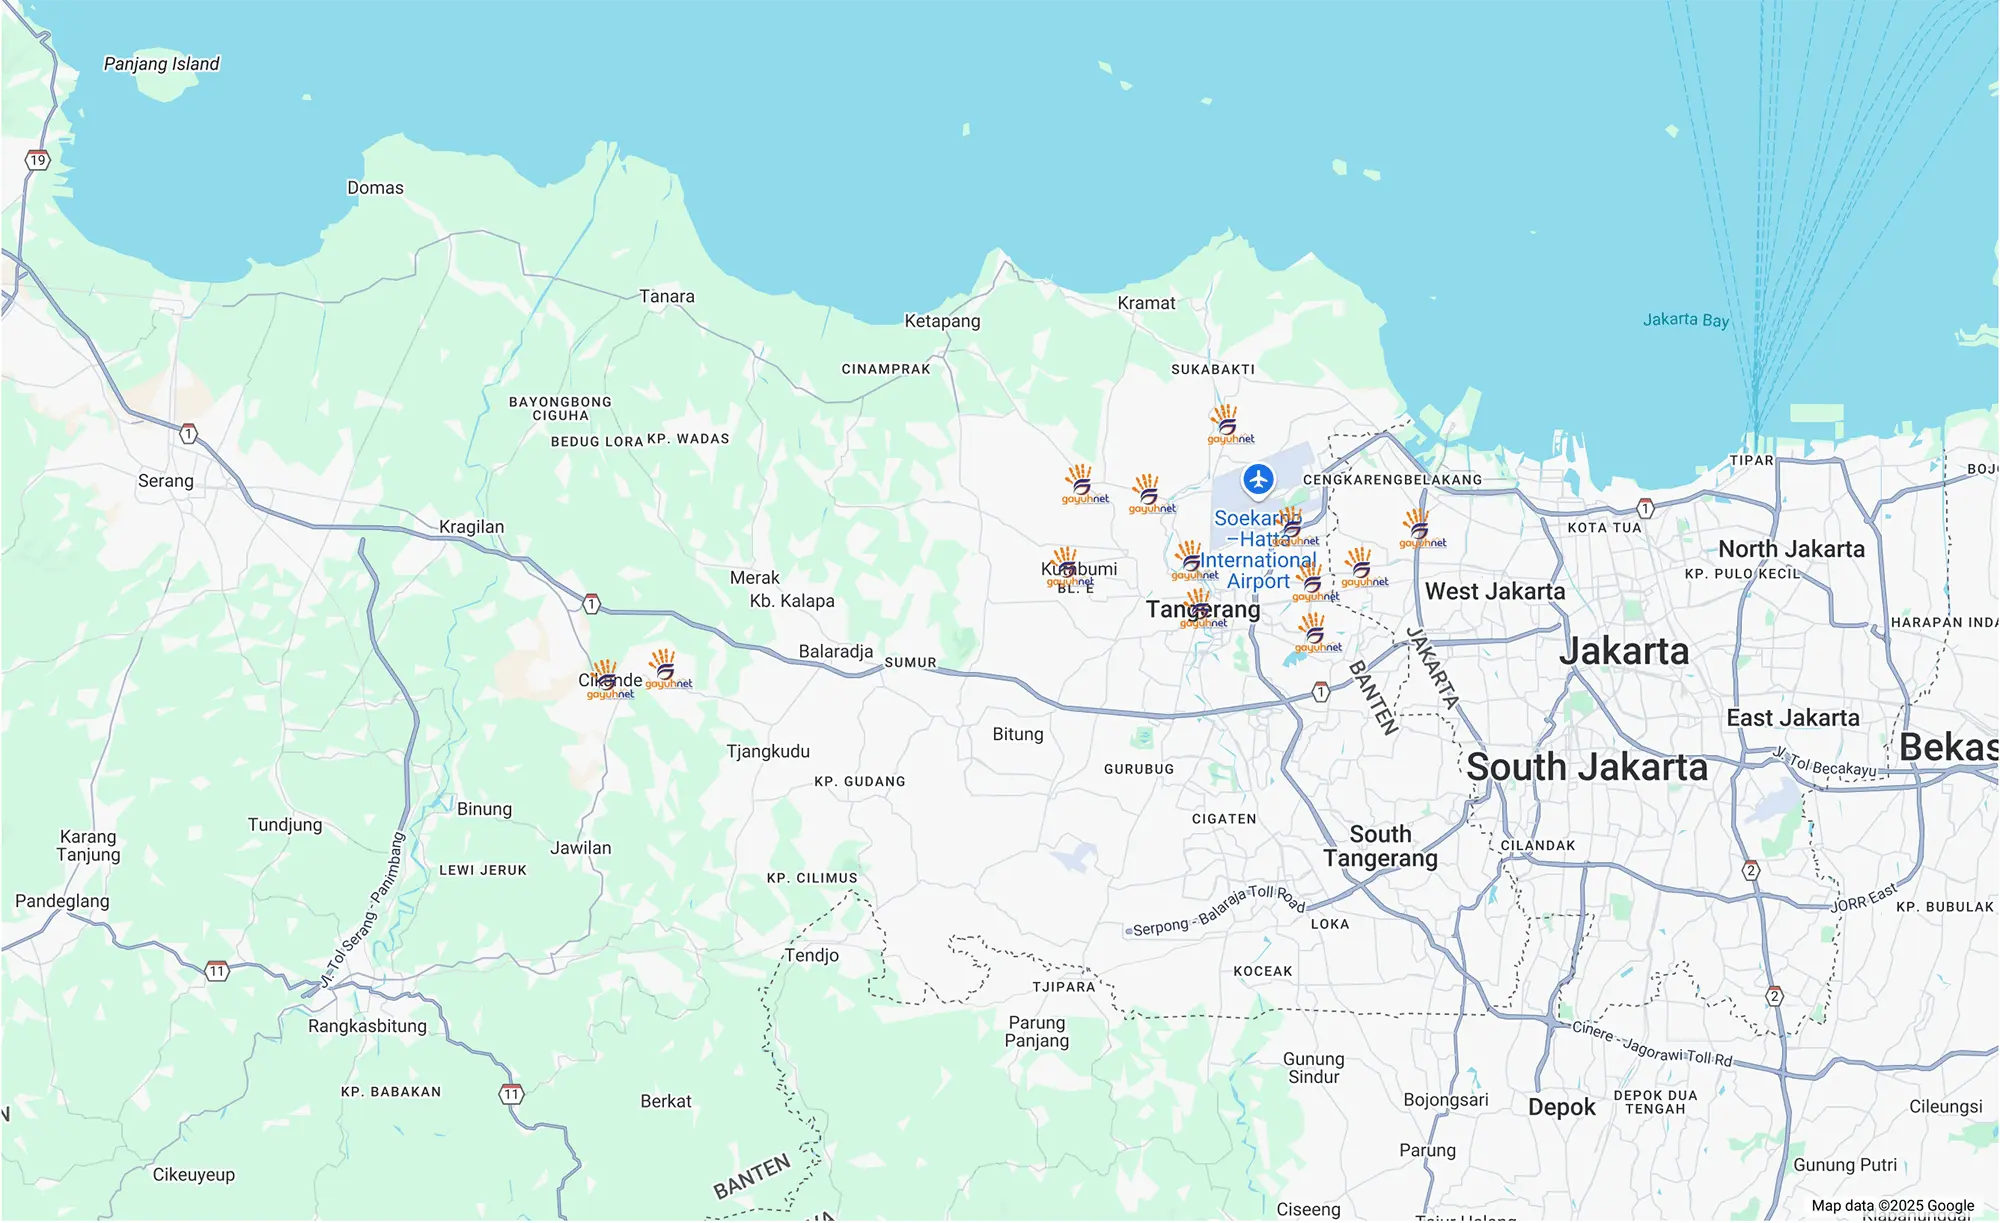Select gayuhnet marker overlapping Kutabumi label
The height and width of the screenshot is (1223, 2000).
(1069, 567)
